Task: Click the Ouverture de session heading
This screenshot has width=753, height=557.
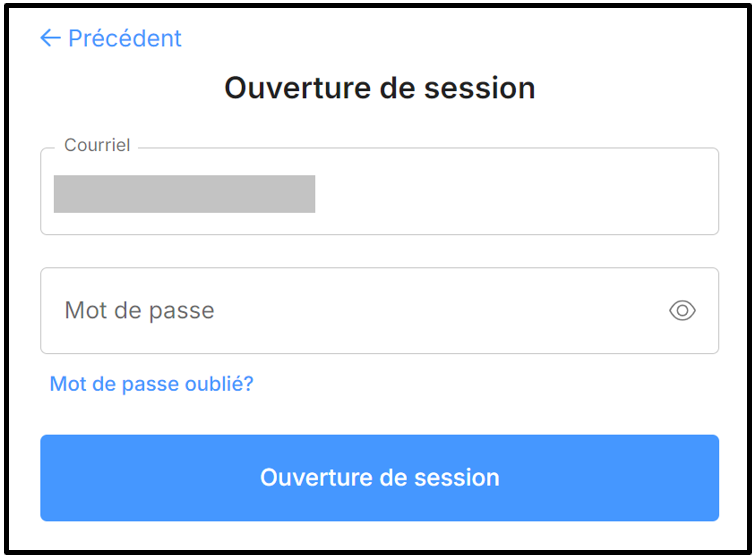Action: tap(379, 88)
